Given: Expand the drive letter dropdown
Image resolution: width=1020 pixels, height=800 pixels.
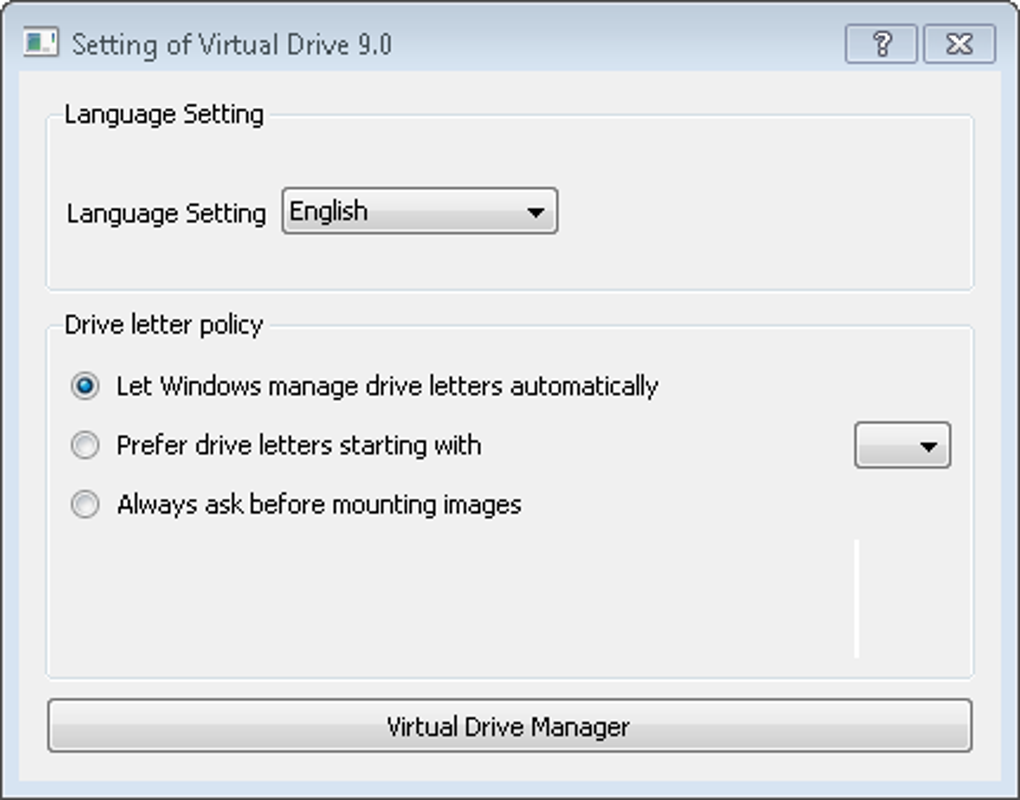Looking at the screenshot, I should (x=902, y=446).
